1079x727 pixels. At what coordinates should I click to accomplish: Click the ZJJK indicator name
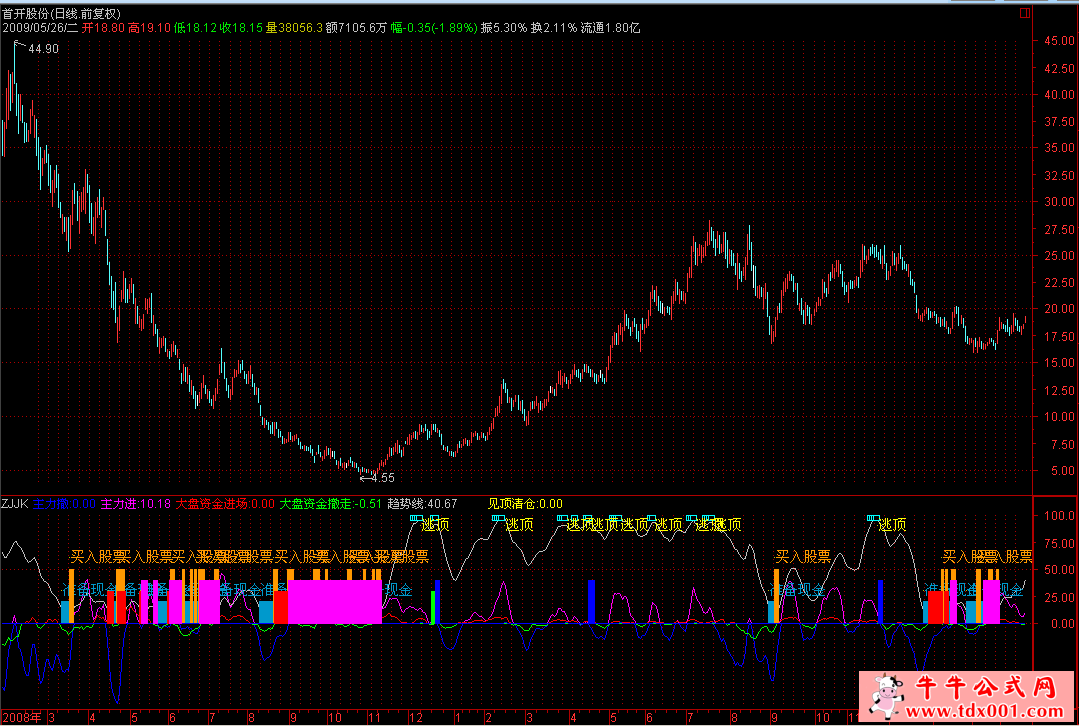(x=15, y=504)
